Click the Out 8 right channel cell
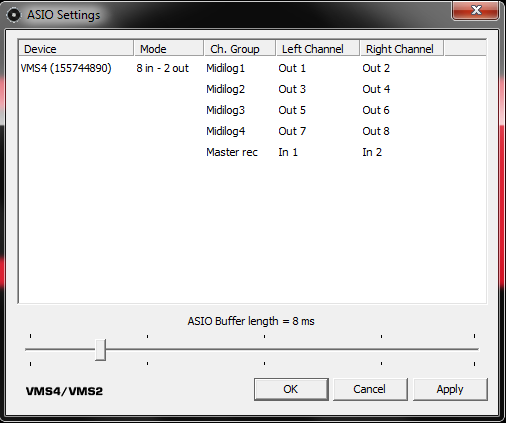Viewport: 506px width, 423px height. [376, 131]
